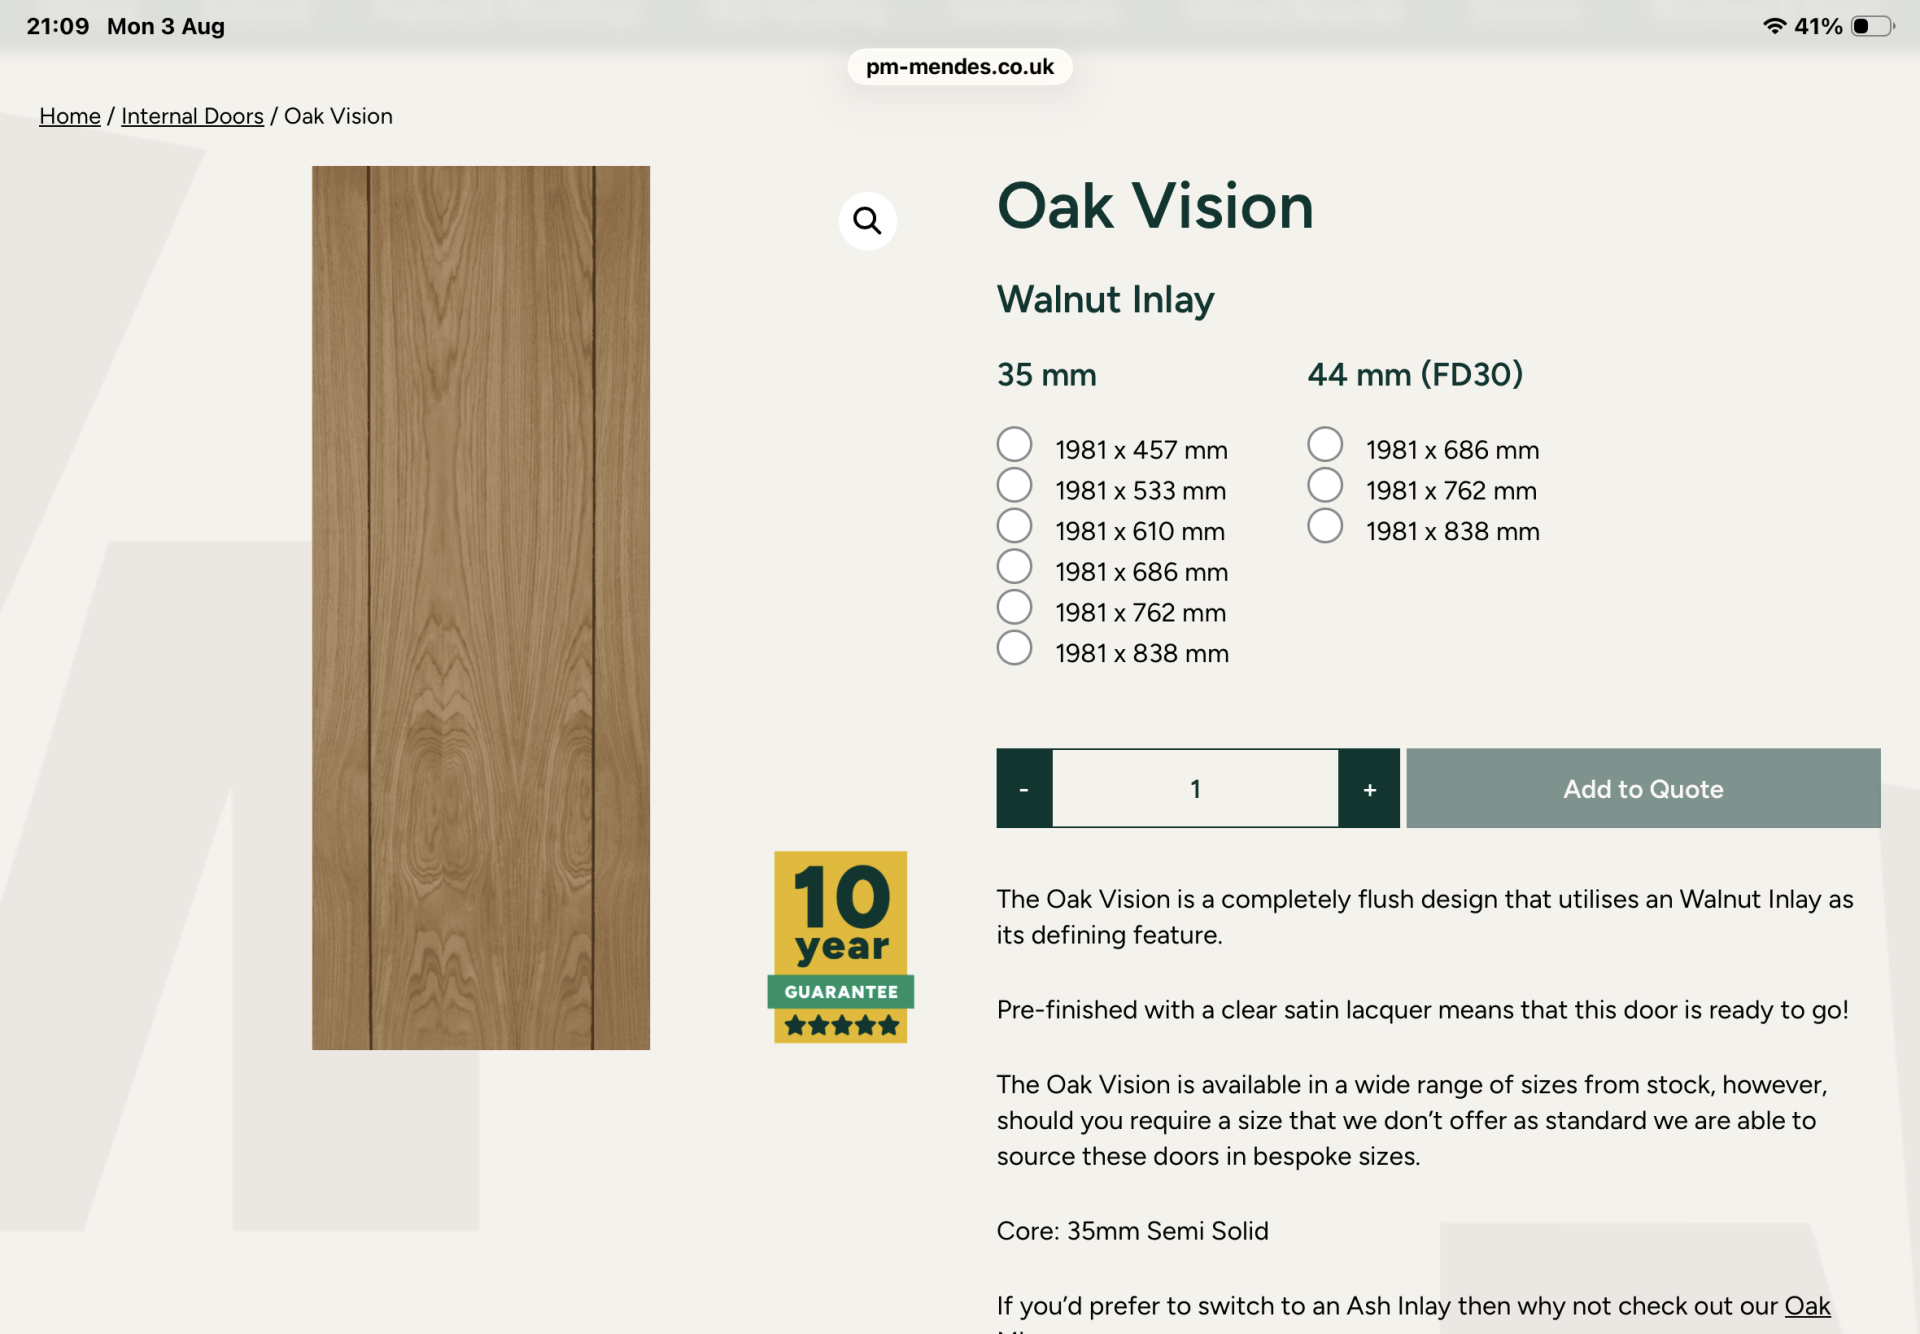Image resolution: width=1920 pixels, height=1334 pixels.
Task: Open the Oak Vision door product image
Action: coord(481,608)
